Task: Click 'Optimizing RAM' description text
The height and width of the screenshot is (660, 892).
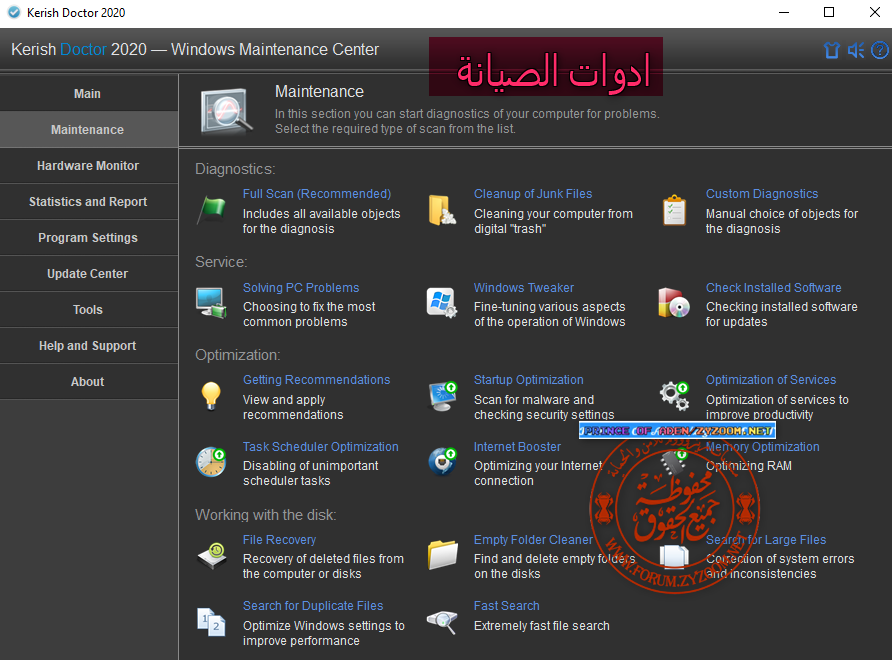Action: click(x=749, y=466)
